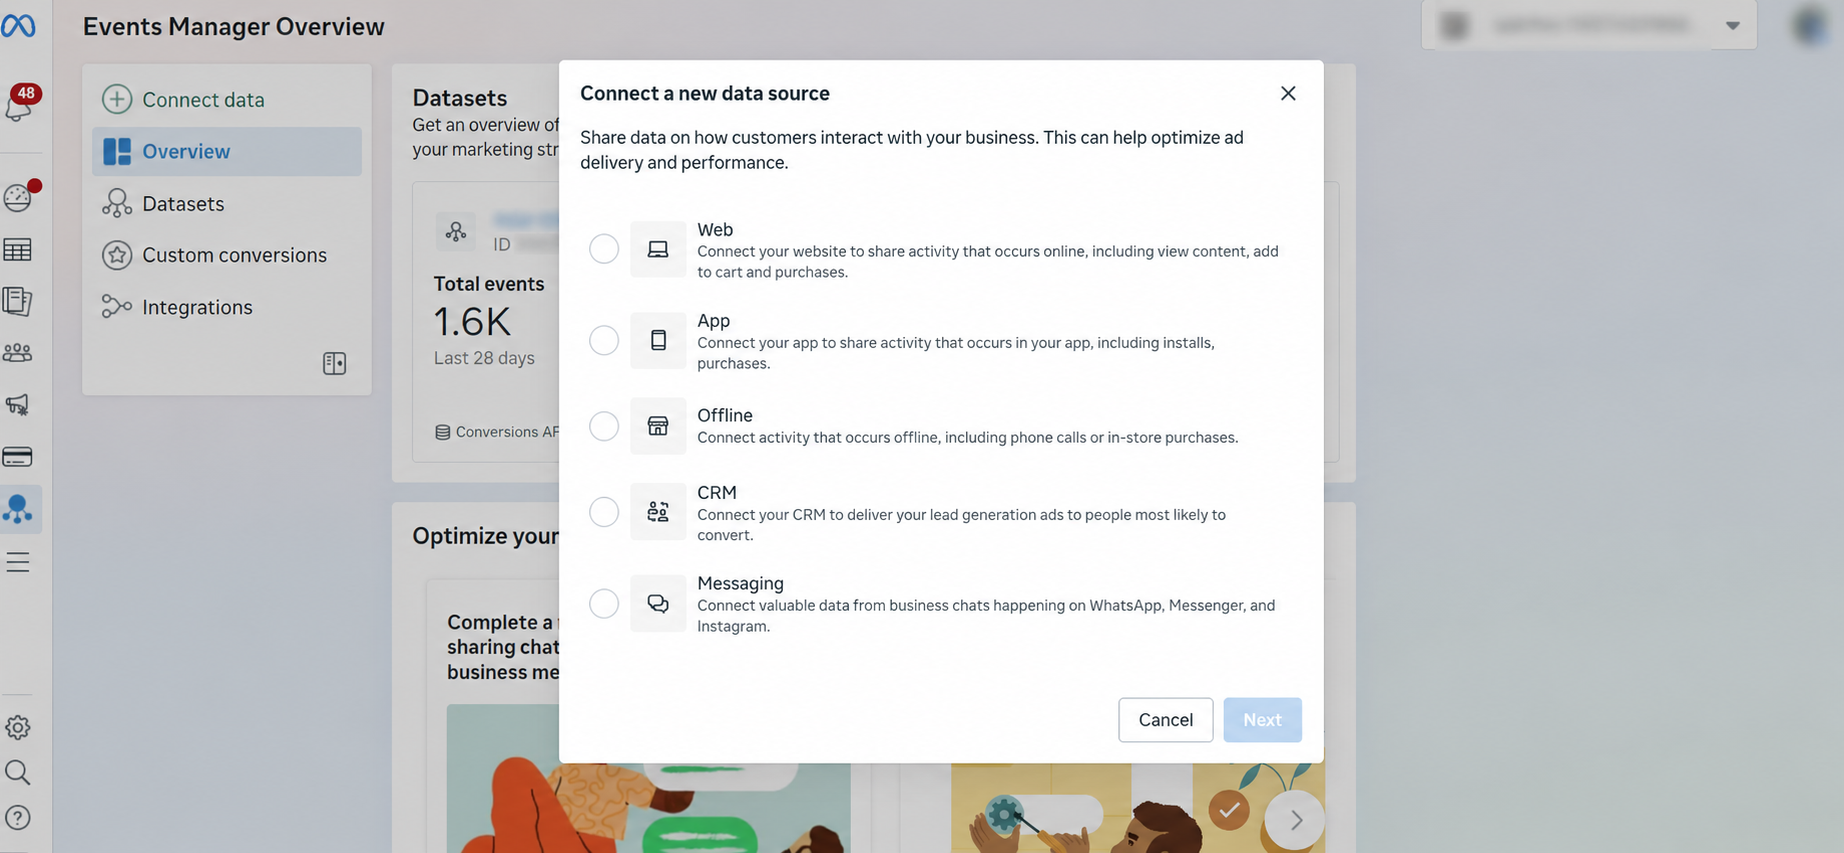Open notifications bell with 48 badge

20,104
